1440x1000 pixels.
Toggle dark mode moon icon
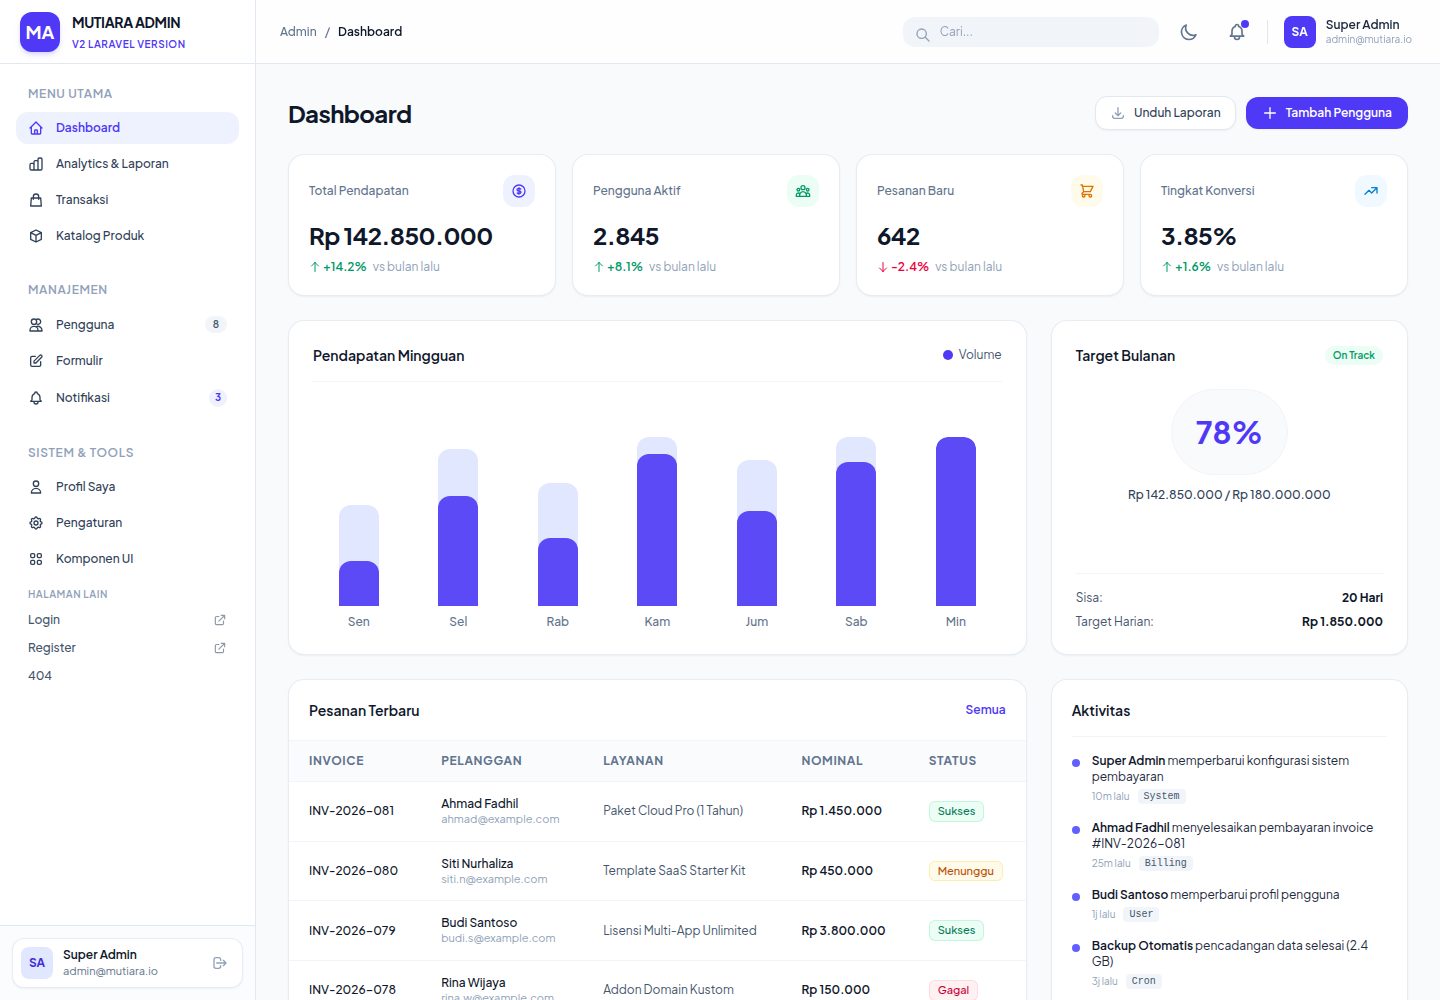pos(1188,32)
